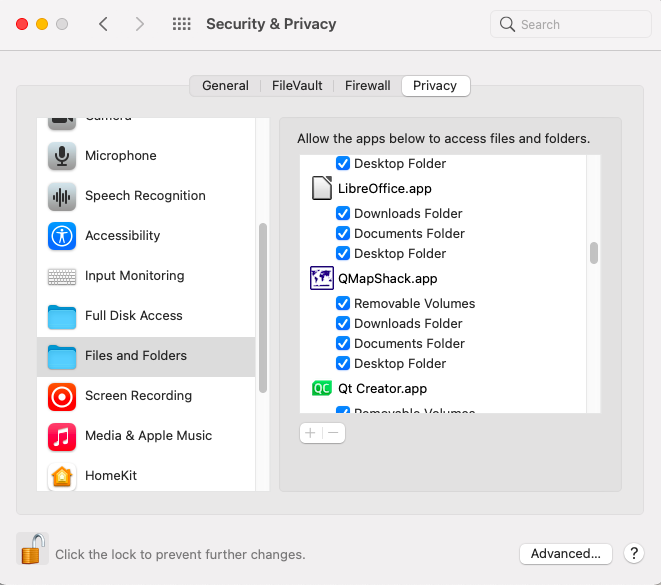
Task: Uncheck LibreOffice Desktop Folder checkbox
Action: pos(343,253)
